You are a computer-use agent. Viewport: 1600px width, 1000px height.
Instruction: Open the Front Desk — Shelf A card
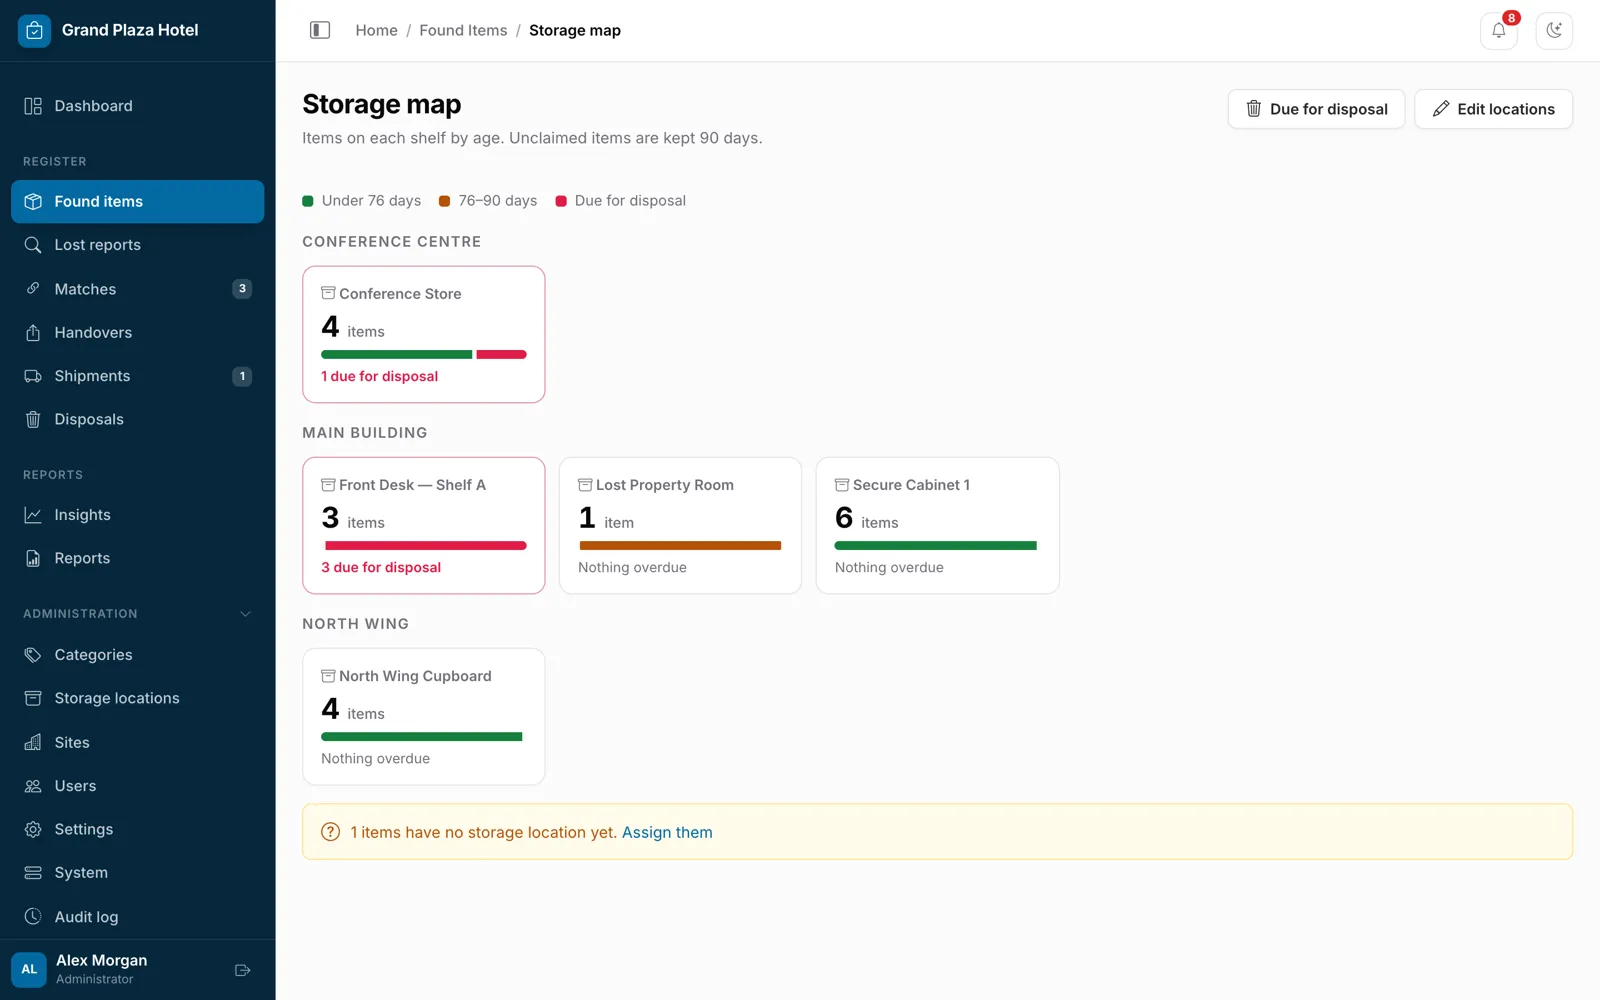click(424, 526)
